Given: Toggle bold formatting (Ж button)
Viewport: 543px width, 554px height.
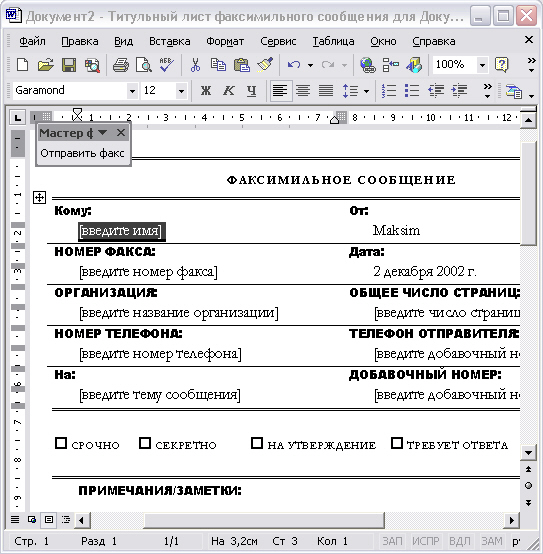Looking at the screenshot, I should [206, 91].
